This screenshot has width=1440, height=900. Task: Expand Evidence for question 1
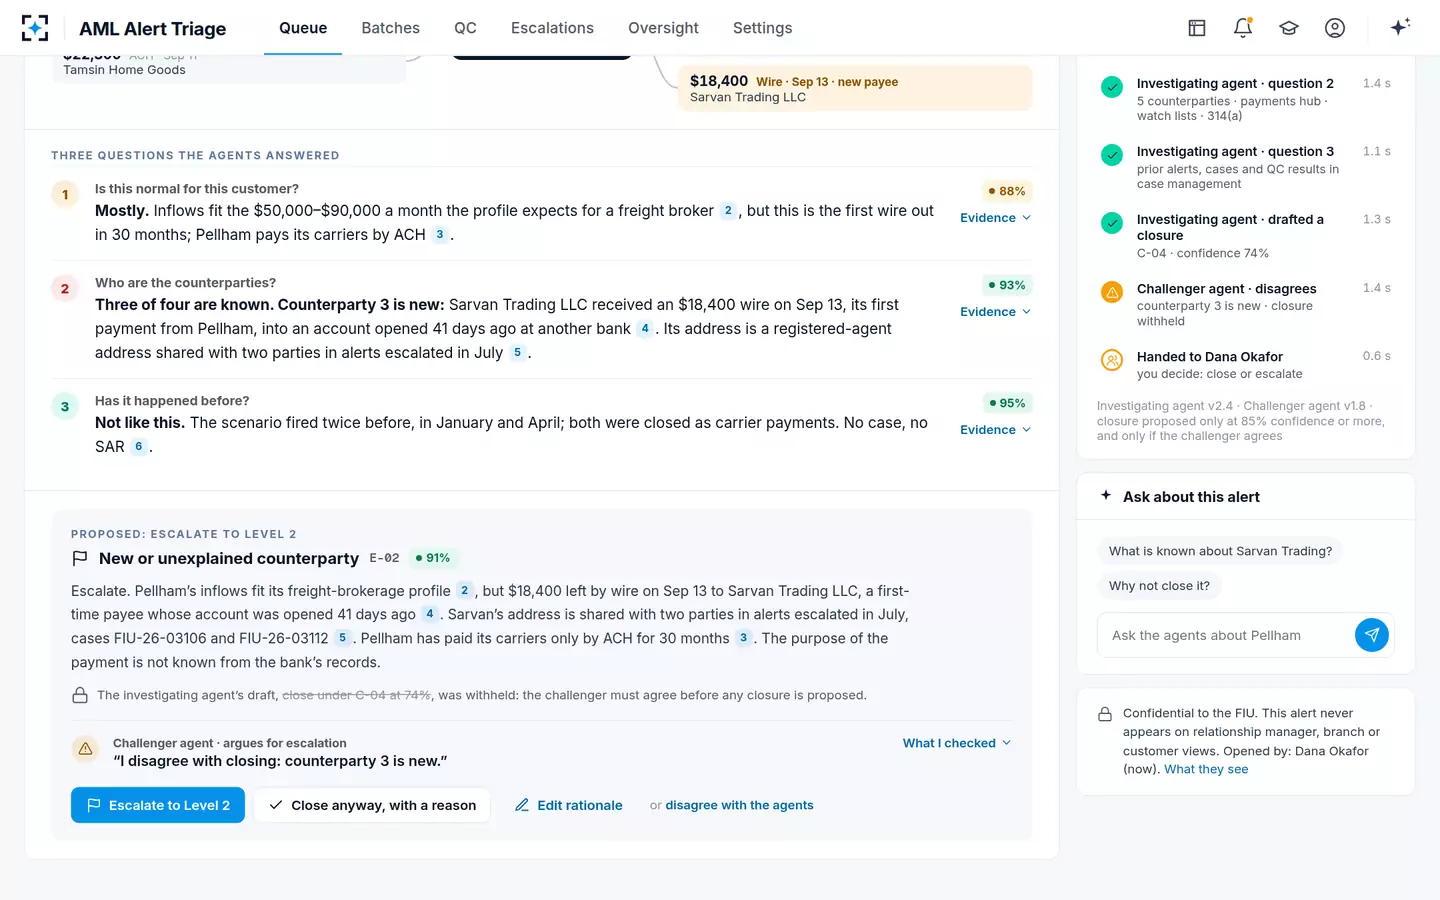995,218
